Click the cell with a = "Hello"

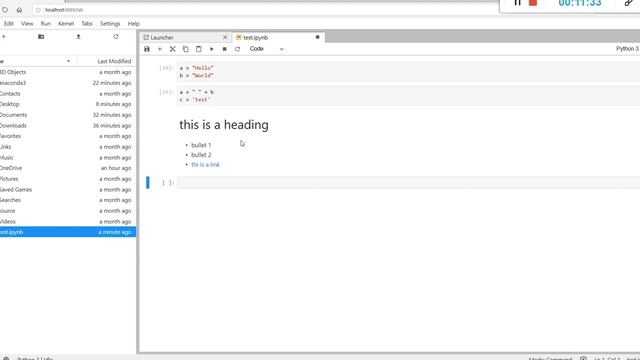[x=408, y=72]
